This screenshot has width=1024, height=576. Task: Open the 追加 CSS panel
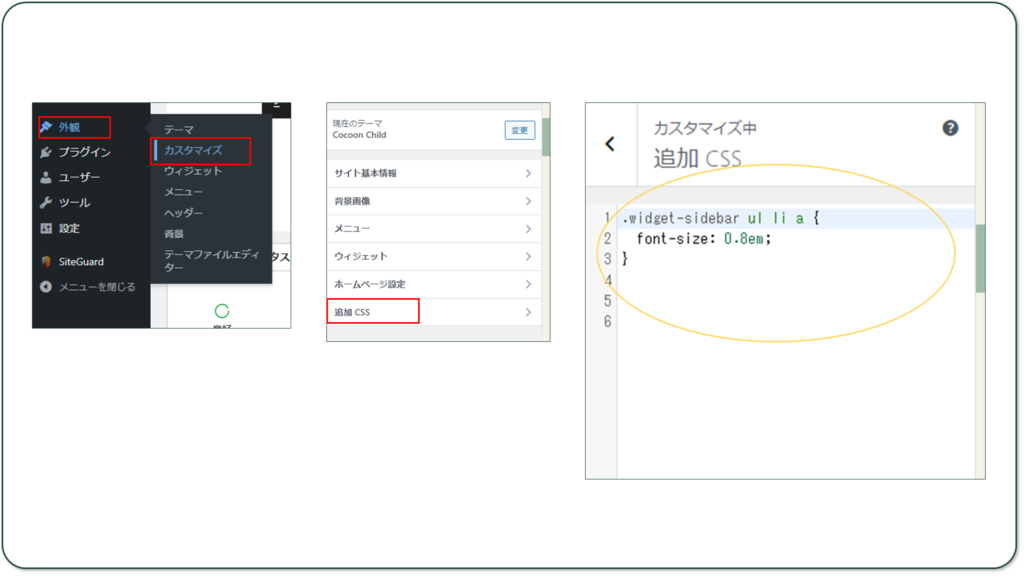click(x=372, y=312)
